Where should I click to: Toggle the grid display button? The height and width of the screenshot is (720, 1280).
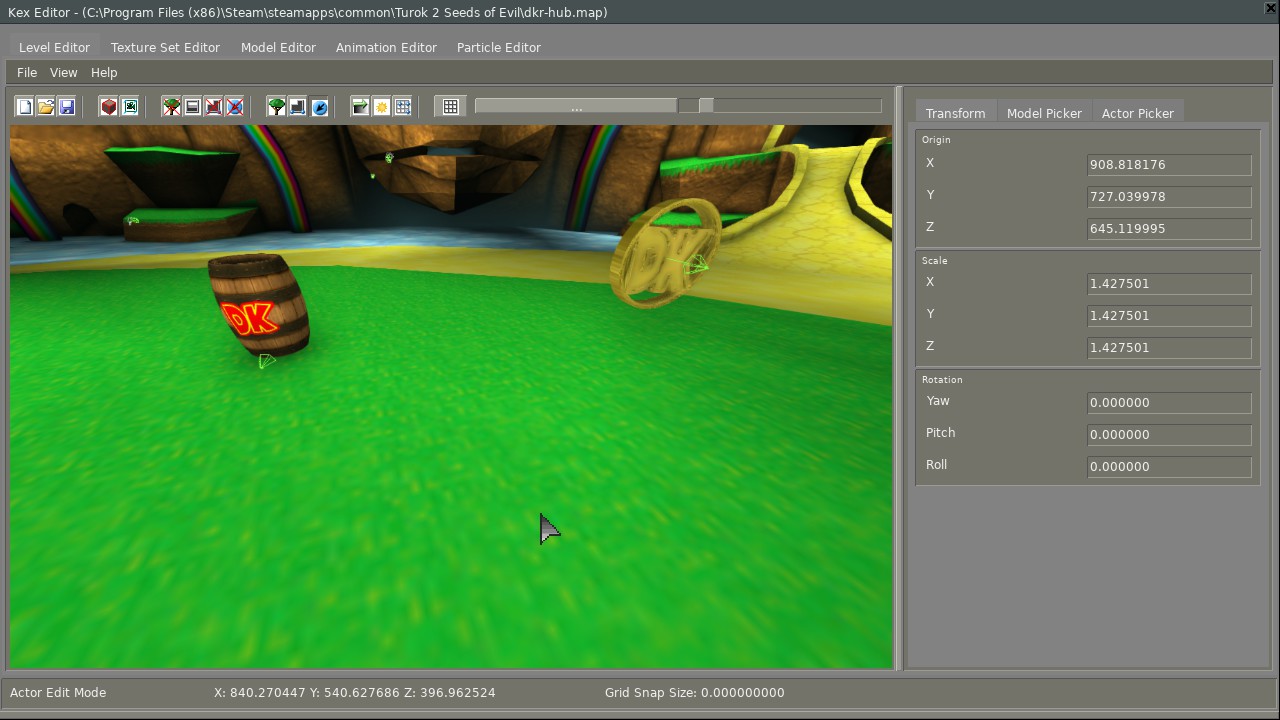point(451,107)
